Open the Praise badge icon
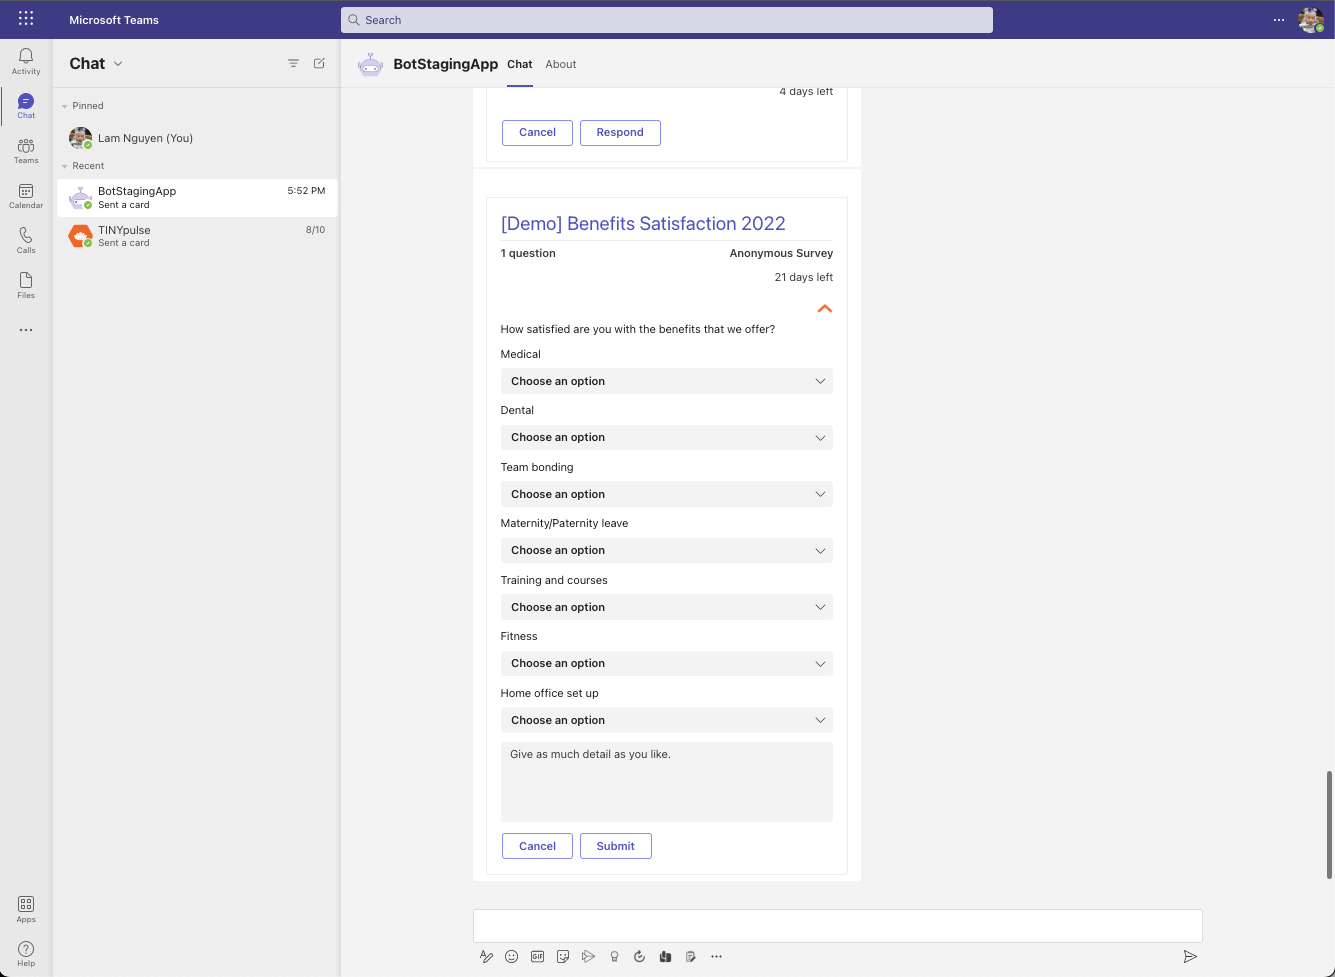Screen dimensions: 1335x977 (614, 956)
